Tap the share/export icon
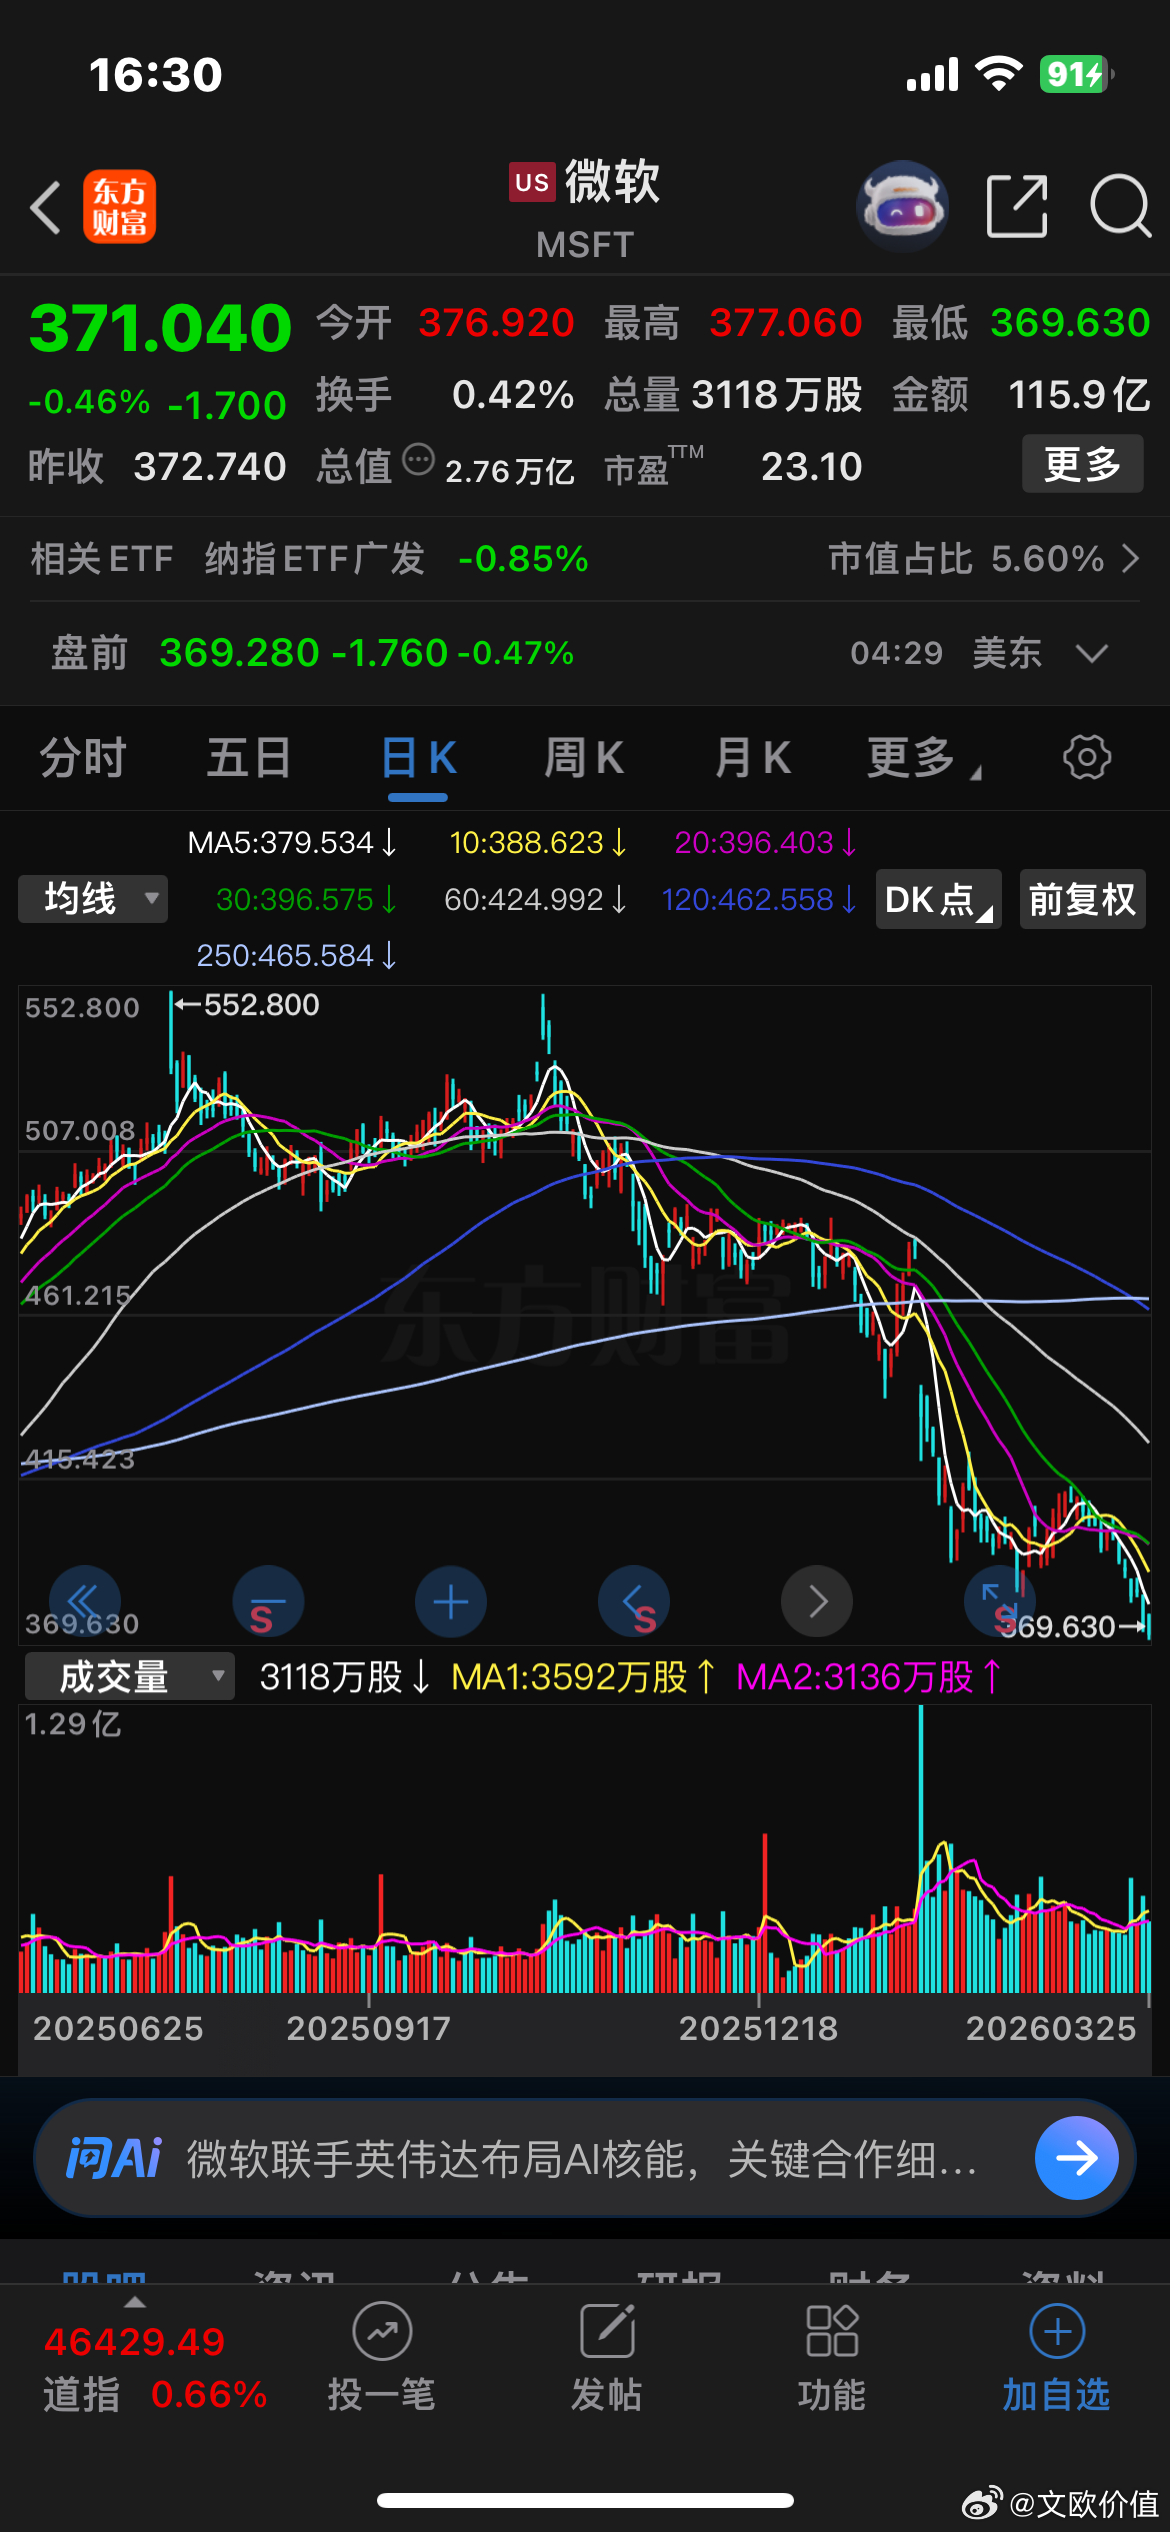Viewport: 1170px width, 2532px height. 1017,206
